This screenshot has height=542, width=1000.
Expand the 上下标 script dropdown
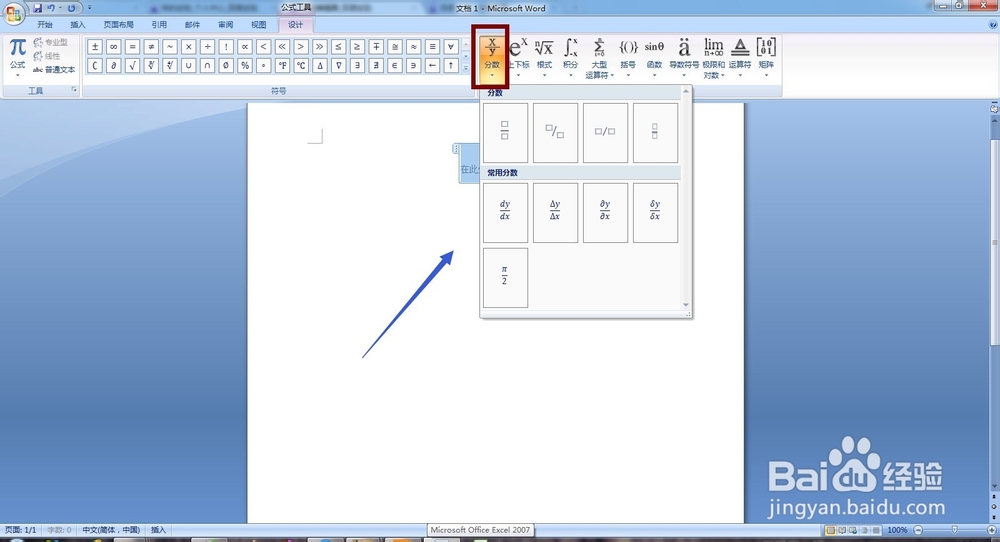519,58
